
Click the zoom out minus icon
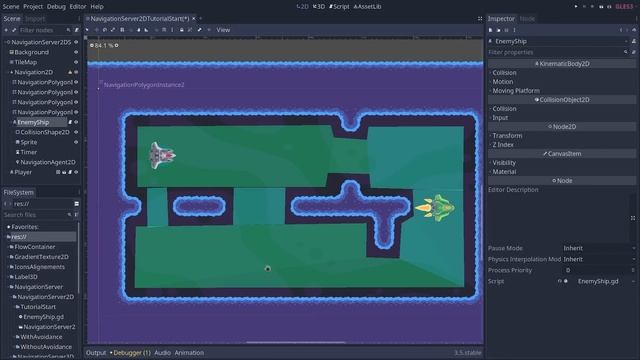[x=92, y=45]
